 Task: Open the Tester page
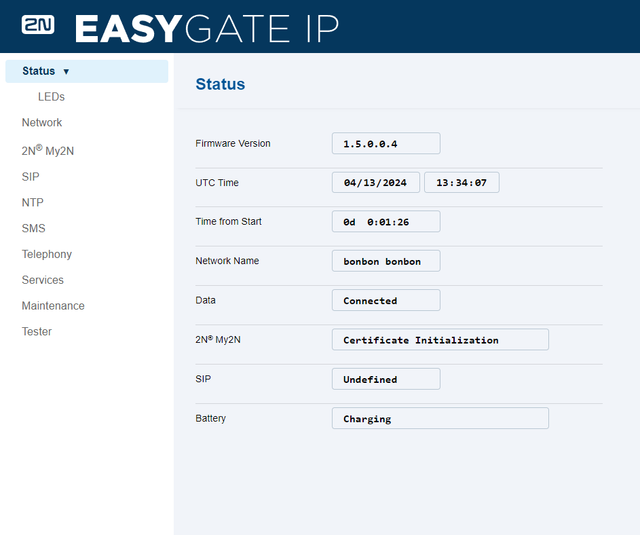pos(37,331)
